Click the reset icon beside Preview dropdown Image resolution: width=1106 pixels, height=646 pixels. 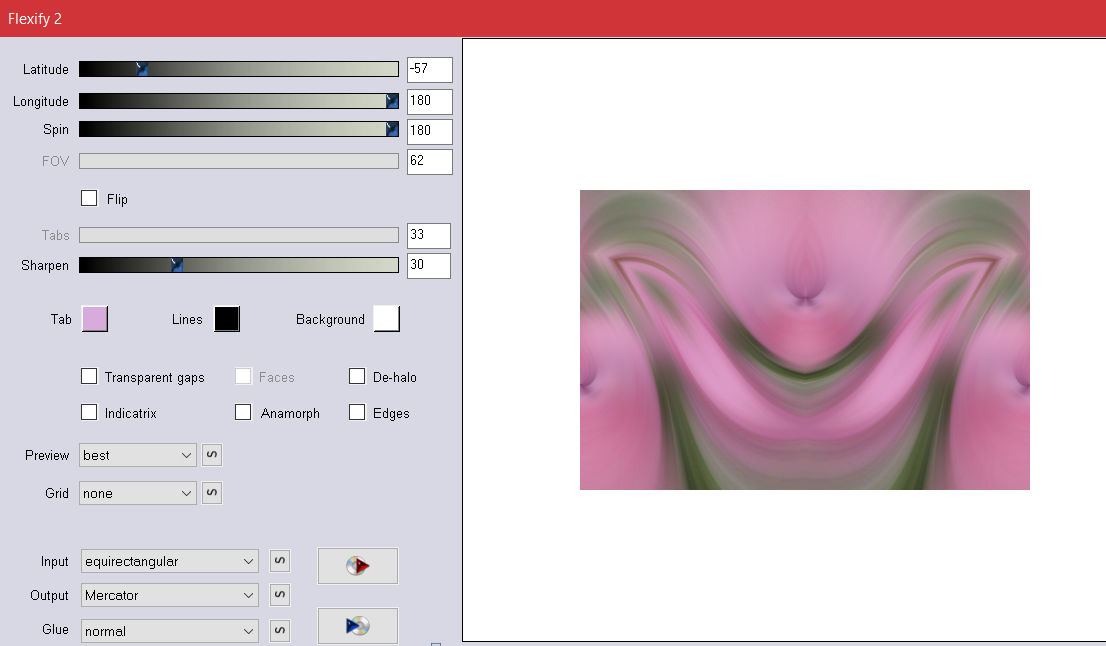212,455
